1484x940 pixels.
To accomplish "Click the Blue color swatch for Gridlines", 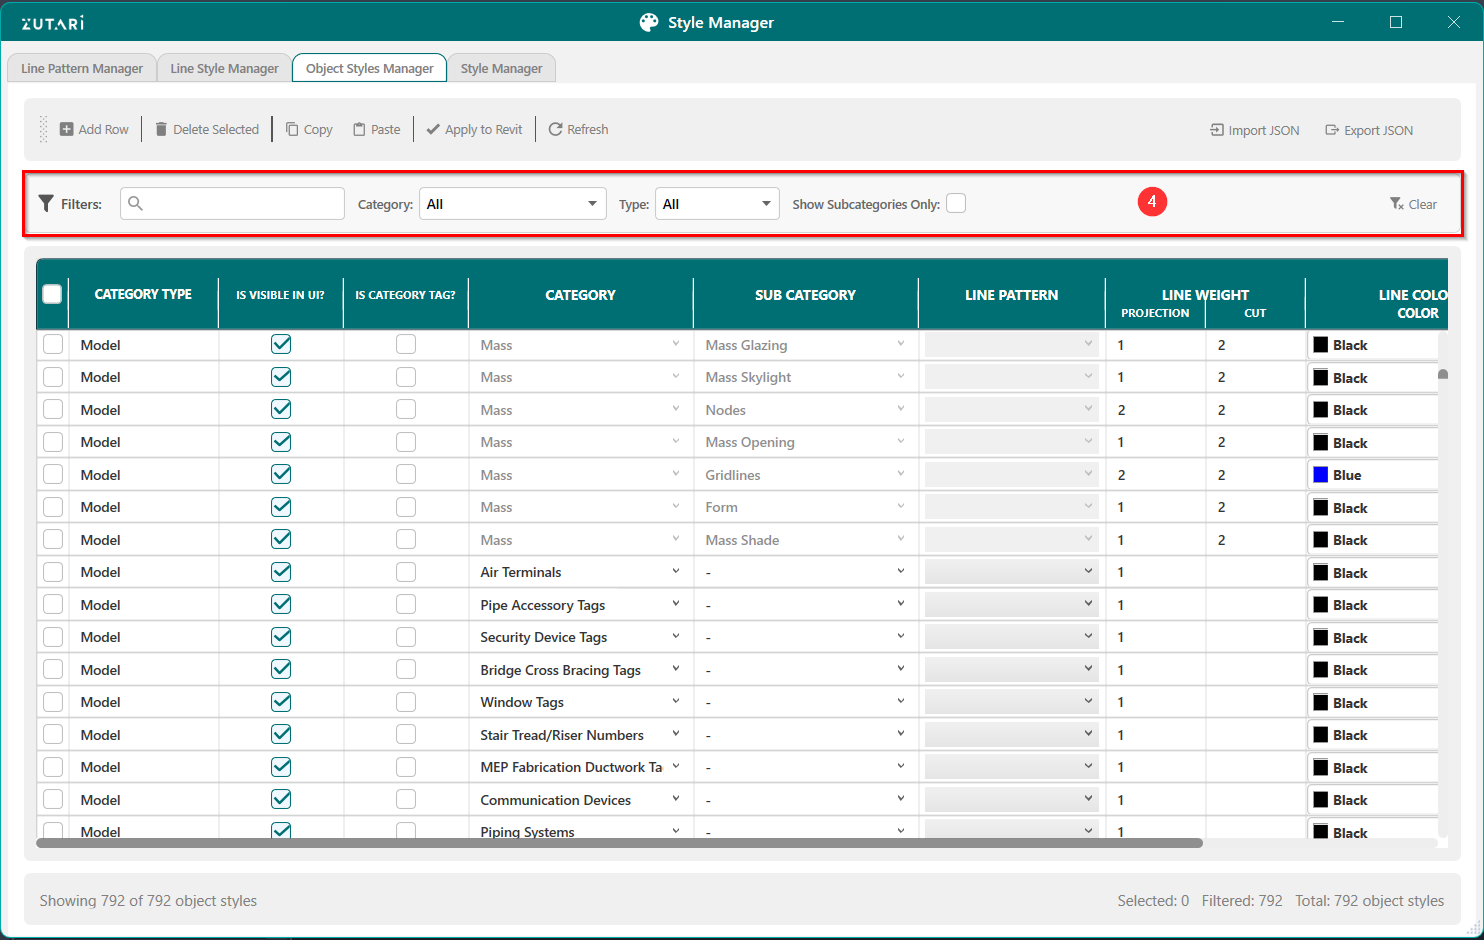I will (x=1321, y=475).
